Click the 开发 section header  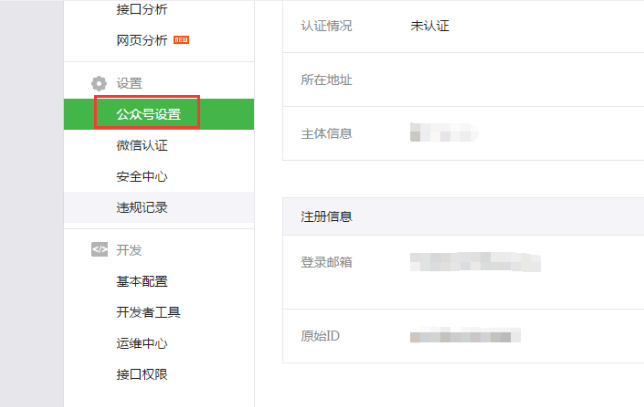pos(129,250)
